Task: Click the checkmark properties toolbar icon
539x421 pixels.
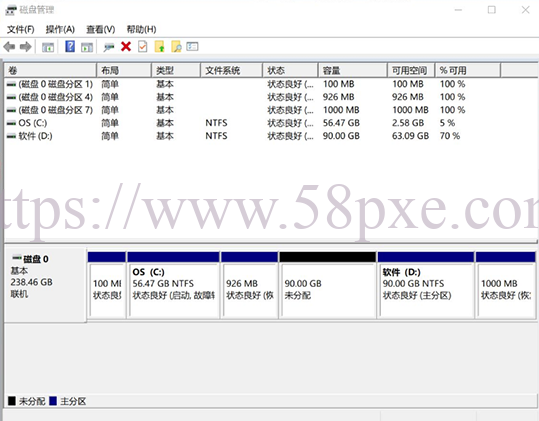Action: coord(142,46)
